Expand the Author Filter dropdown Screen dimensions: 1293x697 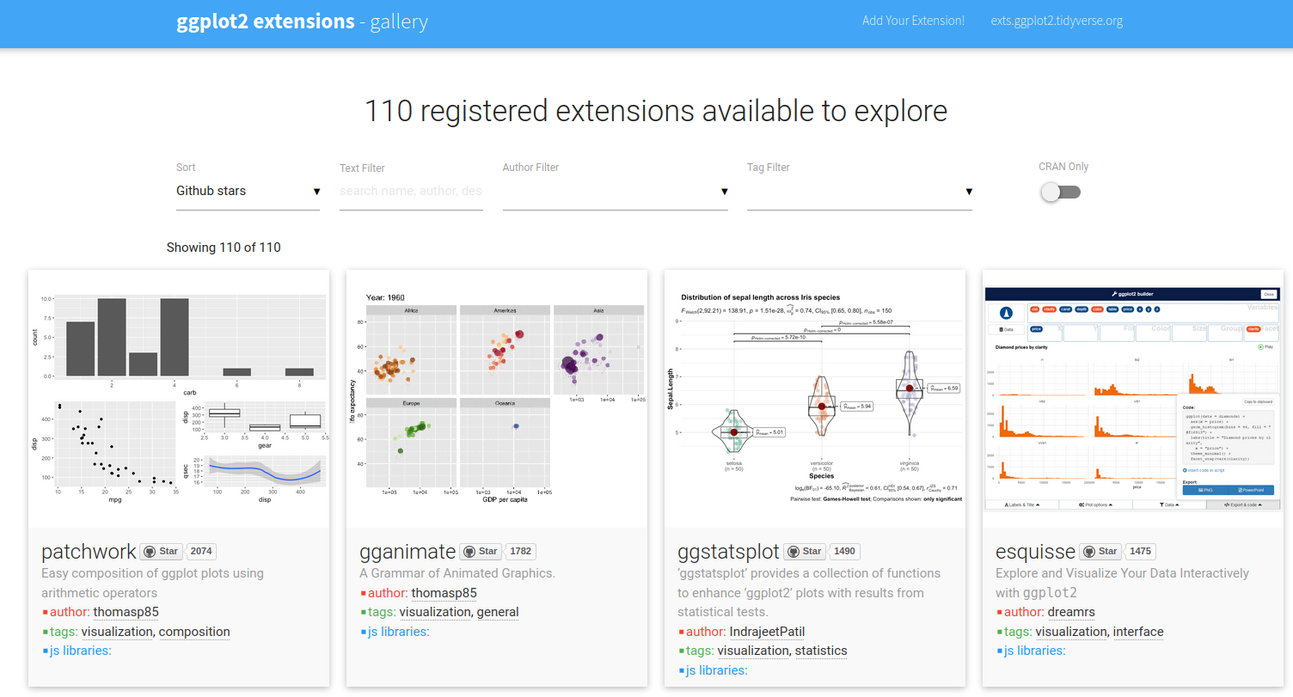point(615,191)
